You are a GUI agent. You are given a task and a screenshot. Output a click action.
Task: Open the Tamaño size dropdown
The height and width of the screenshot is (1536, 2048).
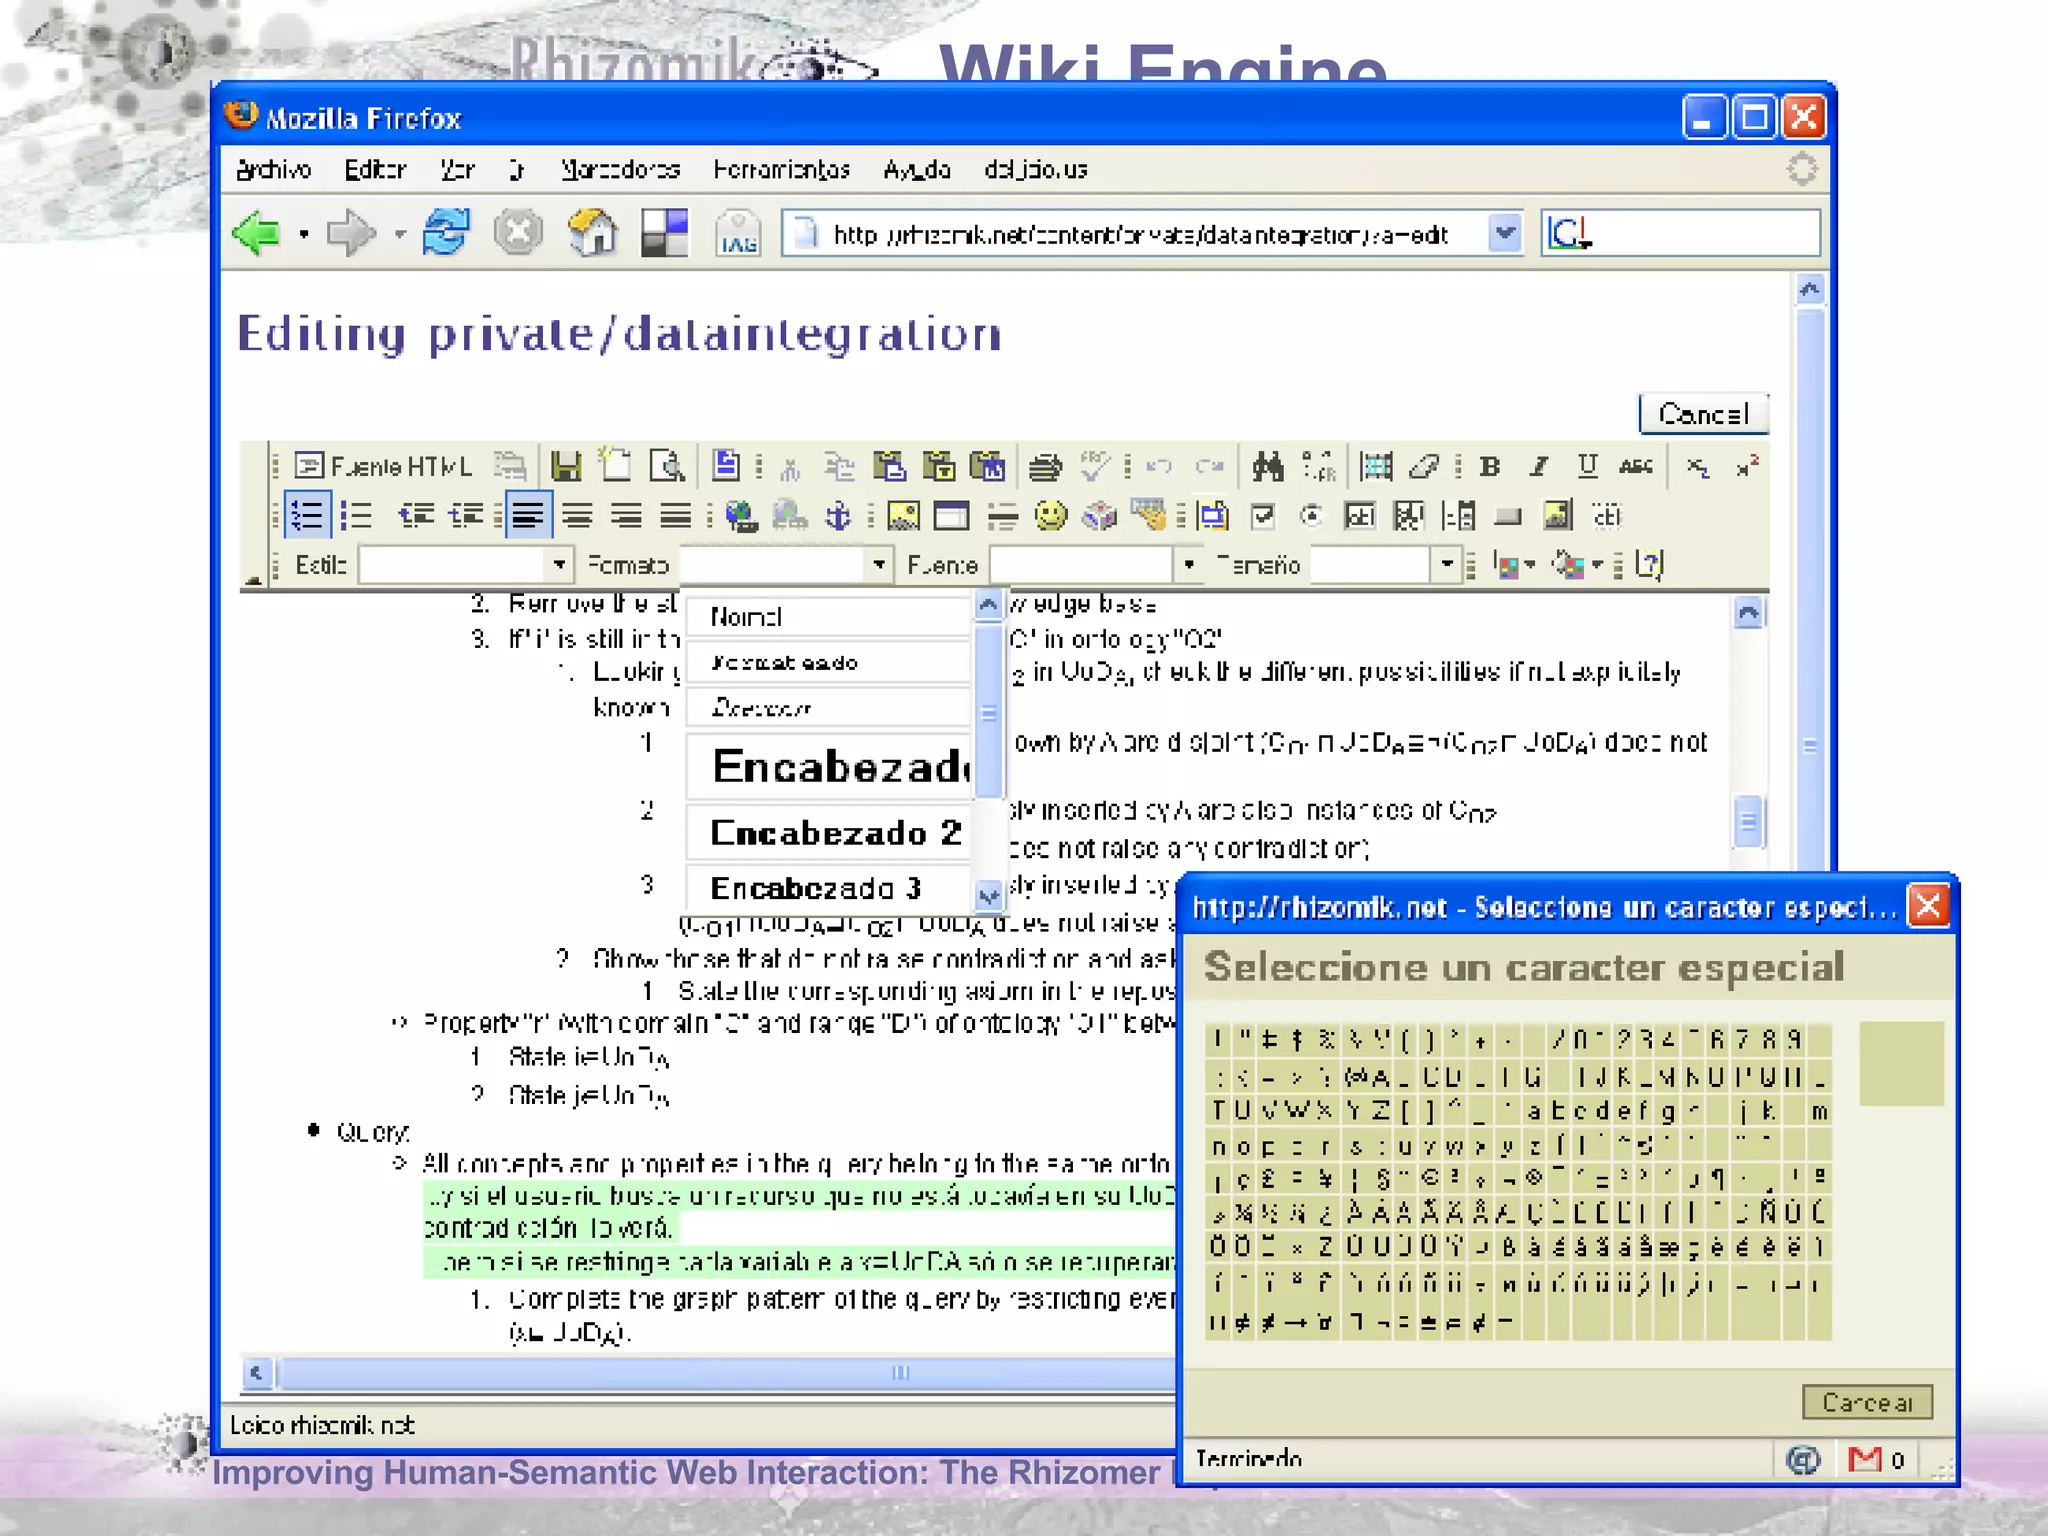(x=1446, y=565)
